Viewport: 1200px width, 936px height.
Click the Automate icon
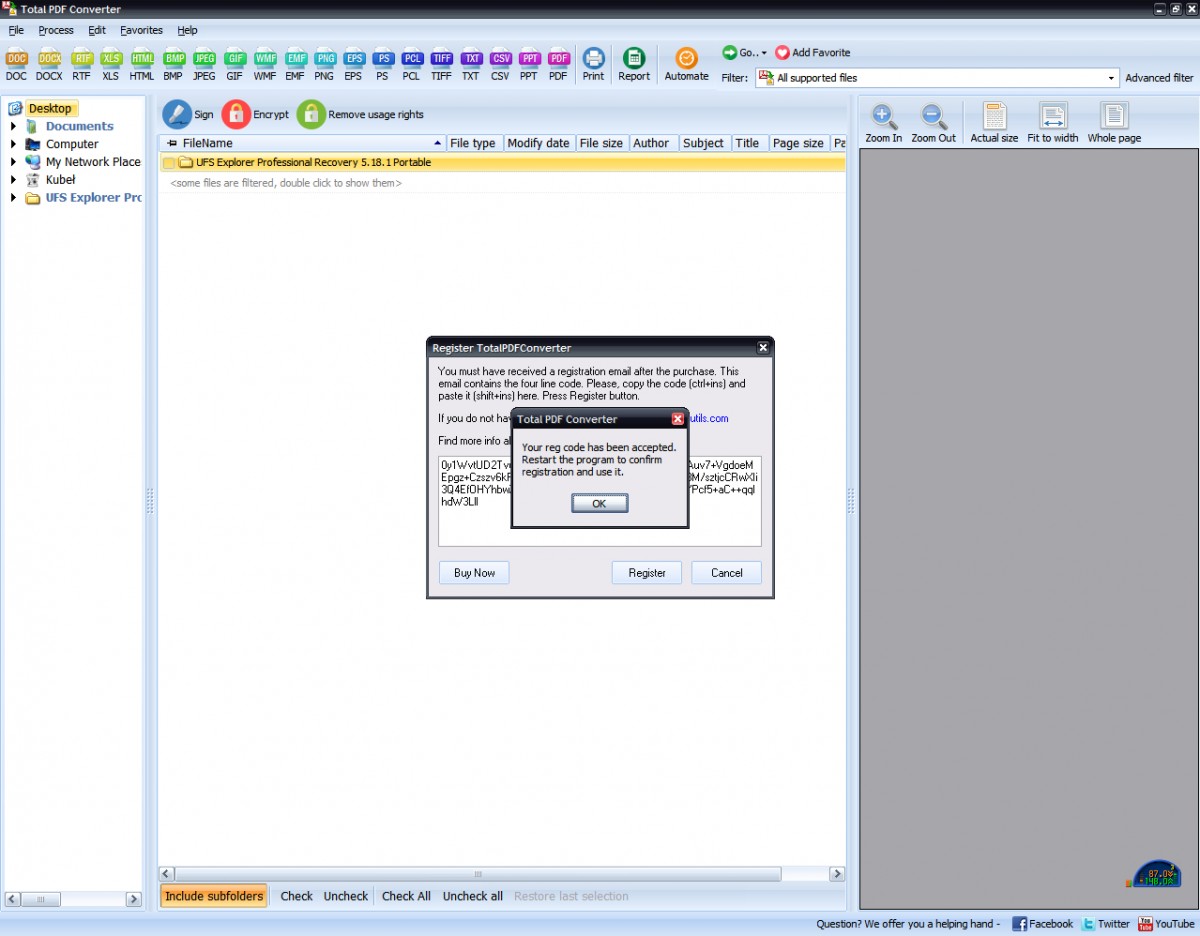[686, 59]
